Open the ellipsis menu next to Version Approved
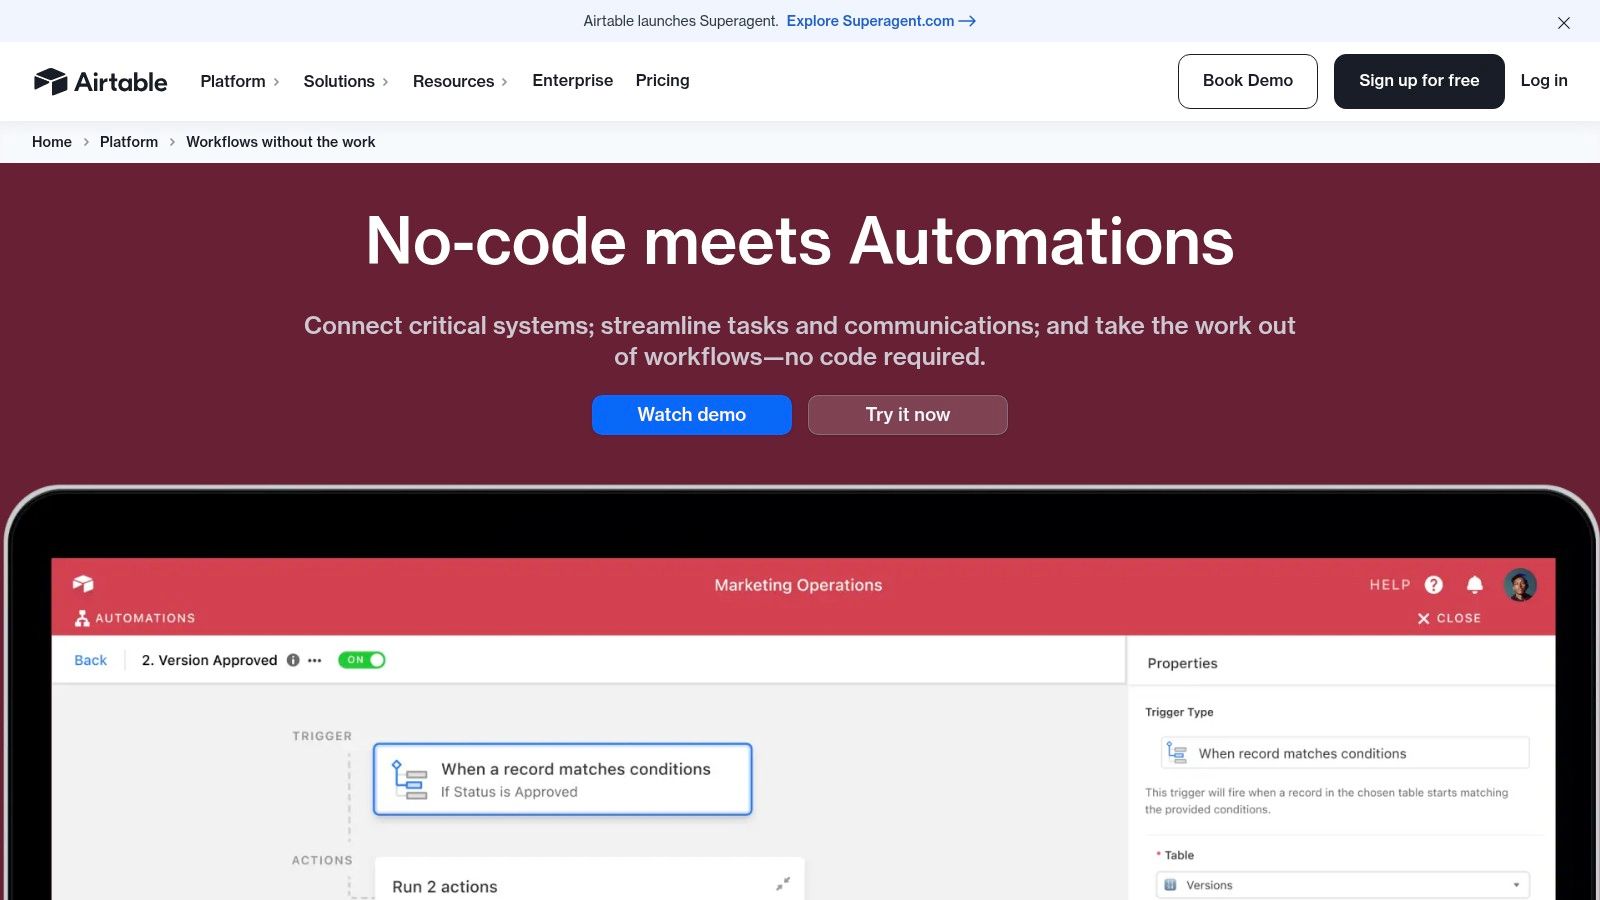The width and height of the screenshot is (1600, 900). click(314, 660)
